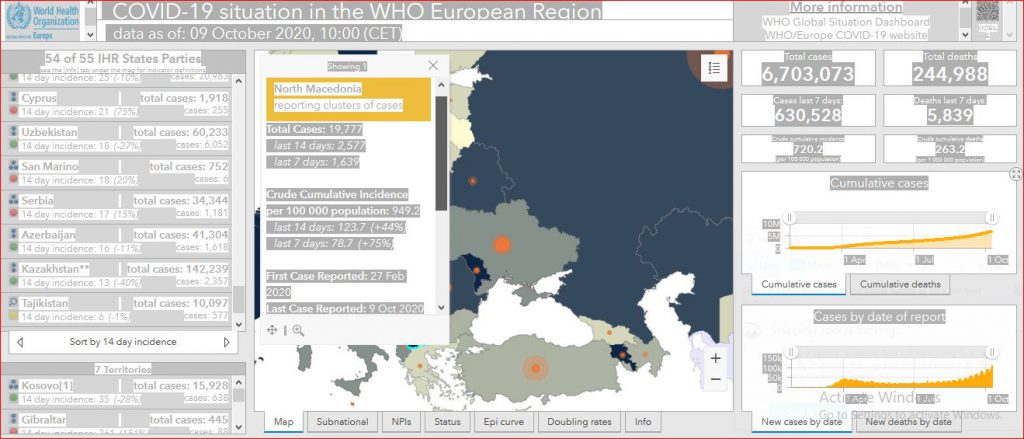The image size is (1024, 439).
Task: Open WHO/Europe COVID-19 website link
Action: 846,35
